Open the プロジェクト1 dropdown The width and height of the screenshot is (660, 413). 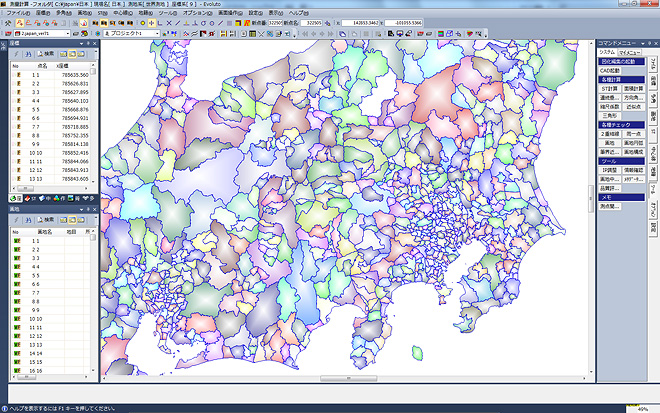158,33
